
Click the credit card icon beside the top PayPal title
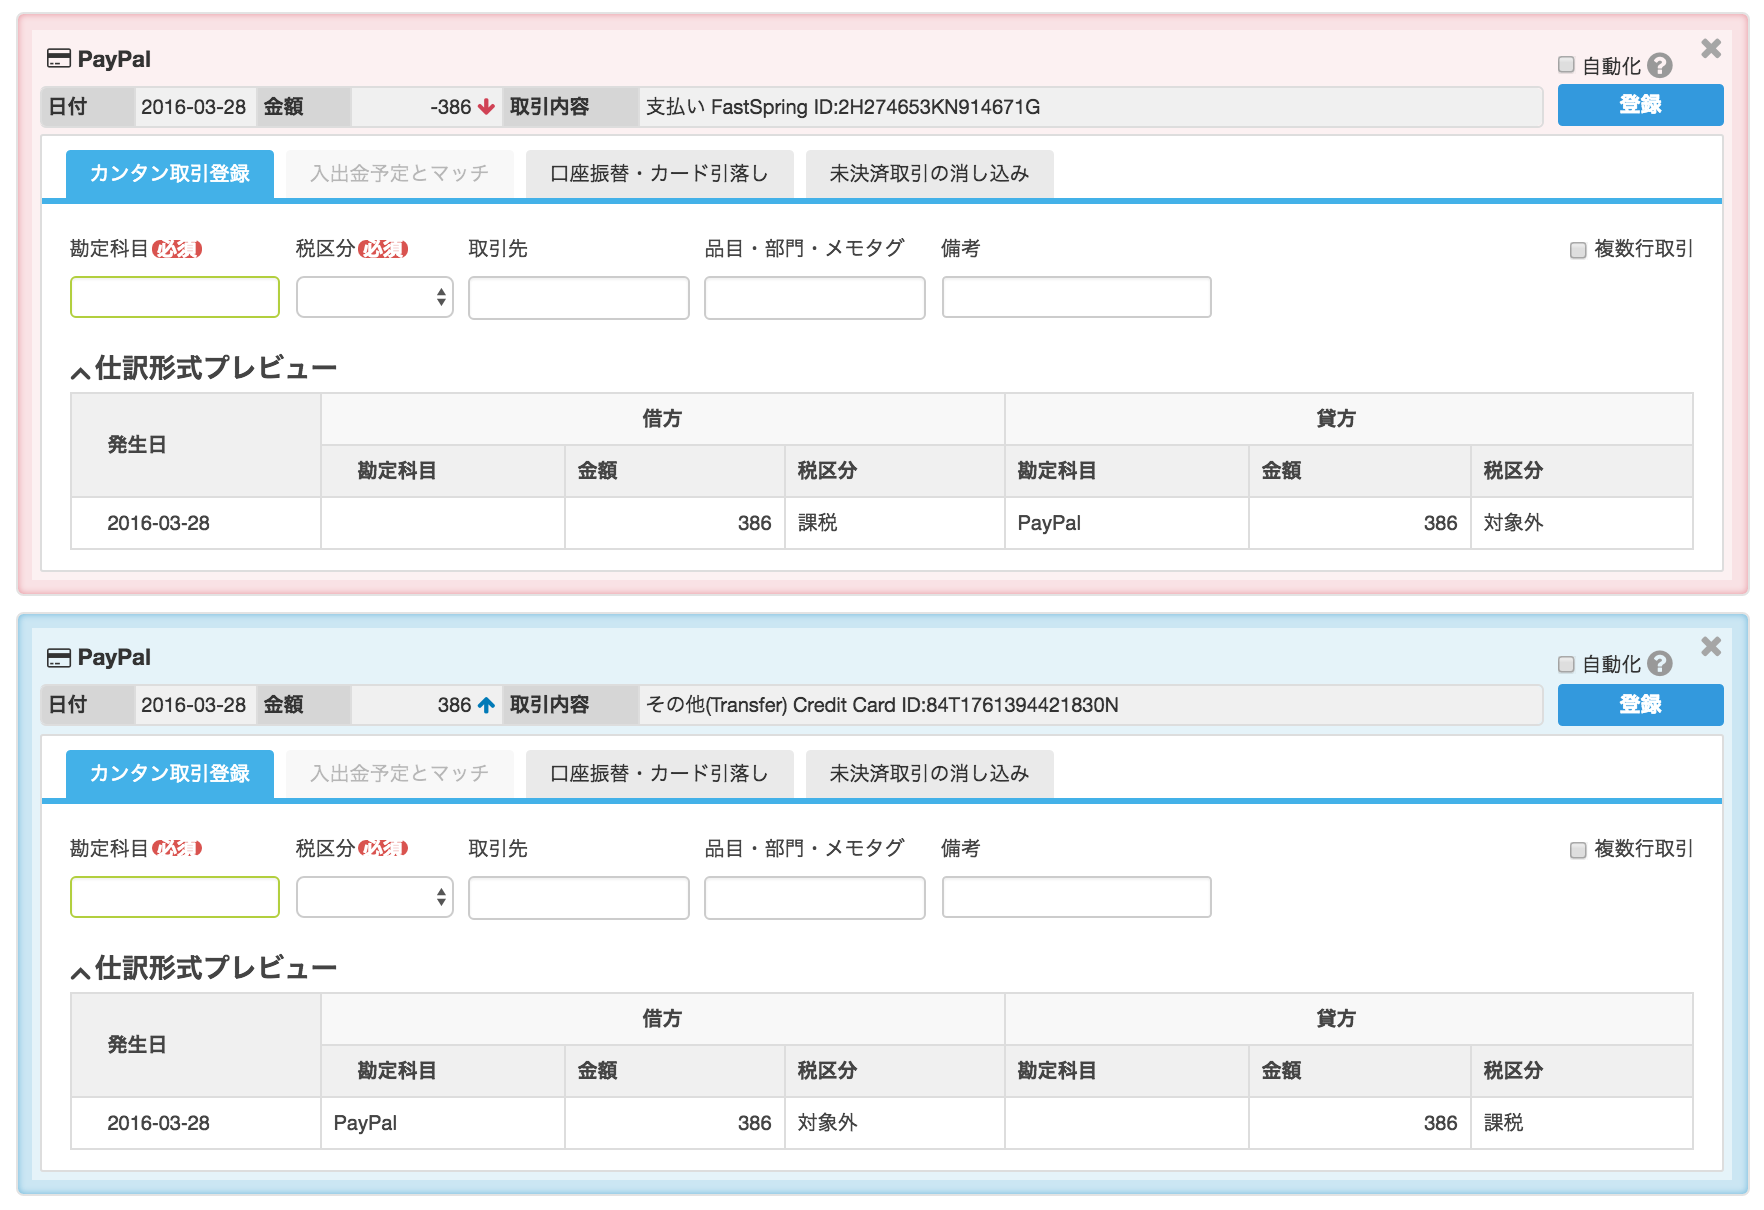point(59,59)
